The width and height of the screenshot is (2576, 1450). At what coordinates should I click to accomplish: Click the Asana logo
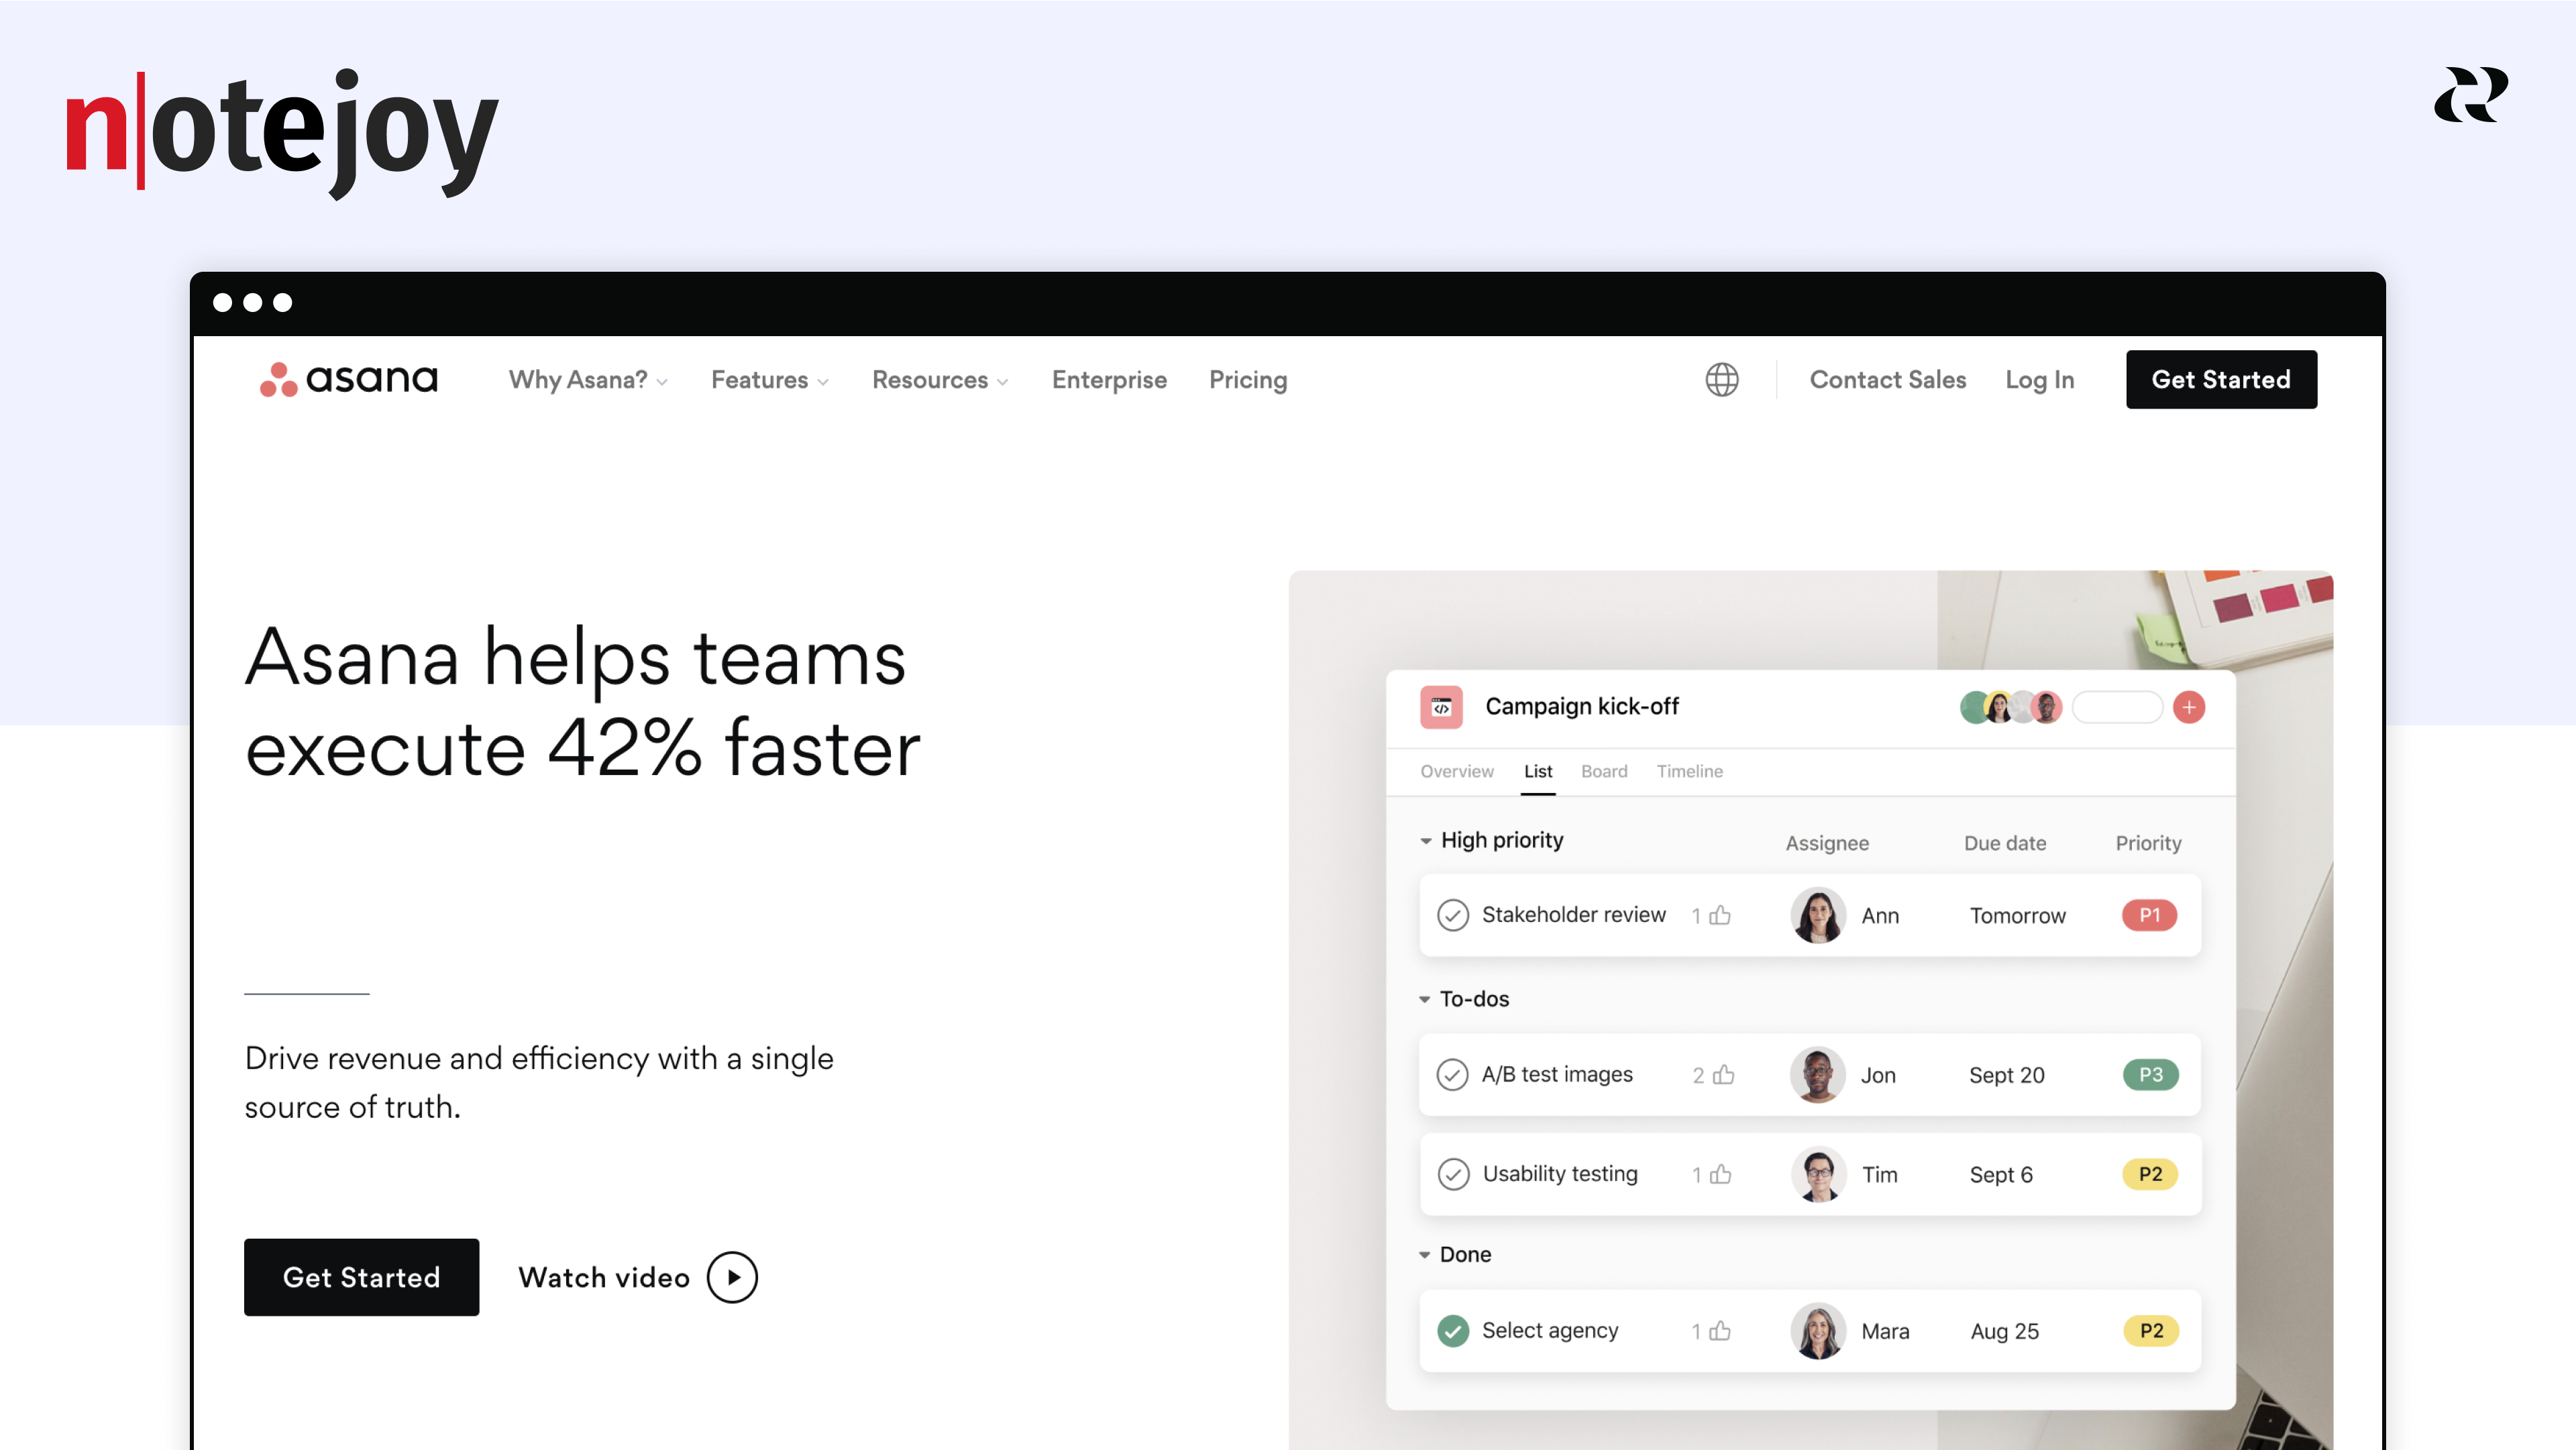tap(349, 379)
